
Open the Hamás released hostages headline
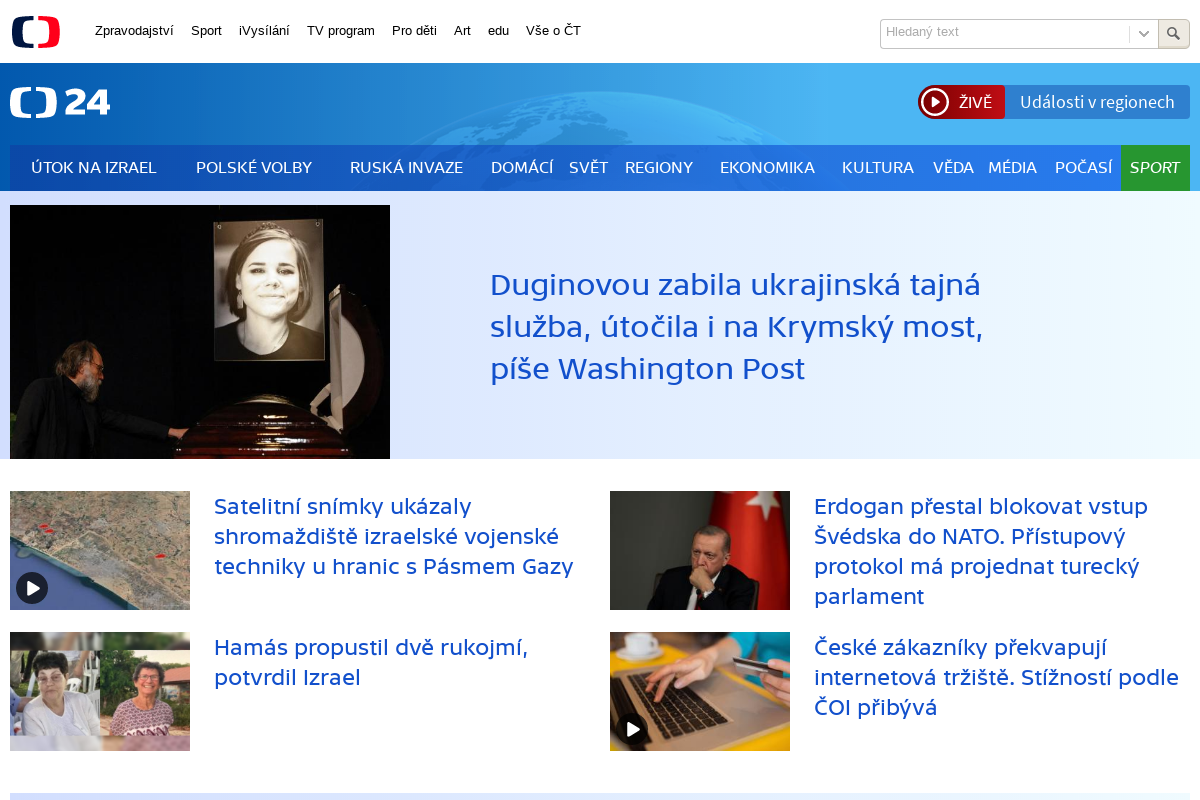click(371, 662)
